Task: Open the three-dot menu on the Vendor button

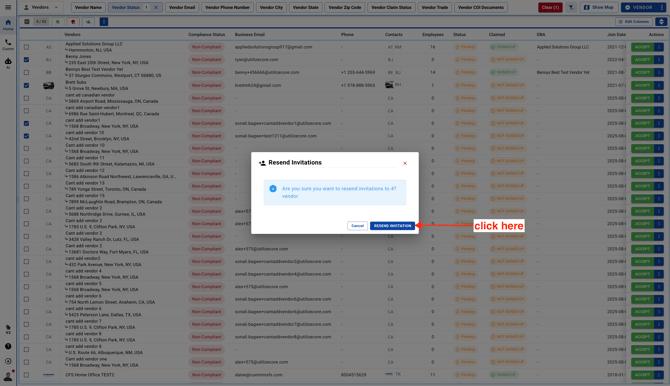Action: click(662, 7)
